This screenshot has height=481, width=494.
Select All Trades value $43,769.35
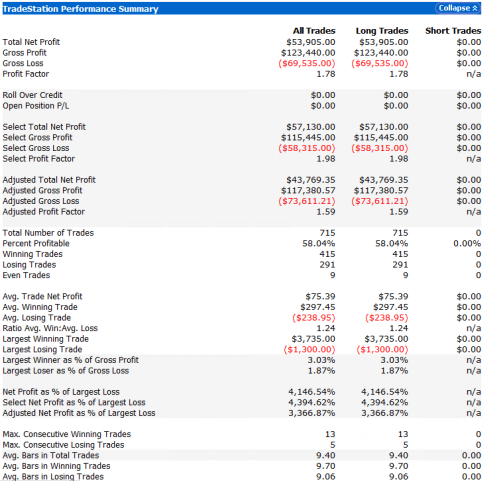pos(311,180)
